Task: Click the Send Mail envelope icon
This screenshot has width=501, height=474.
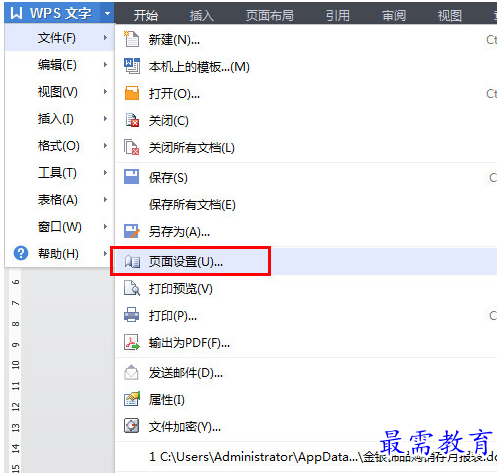Action: (x=131, y=372)
